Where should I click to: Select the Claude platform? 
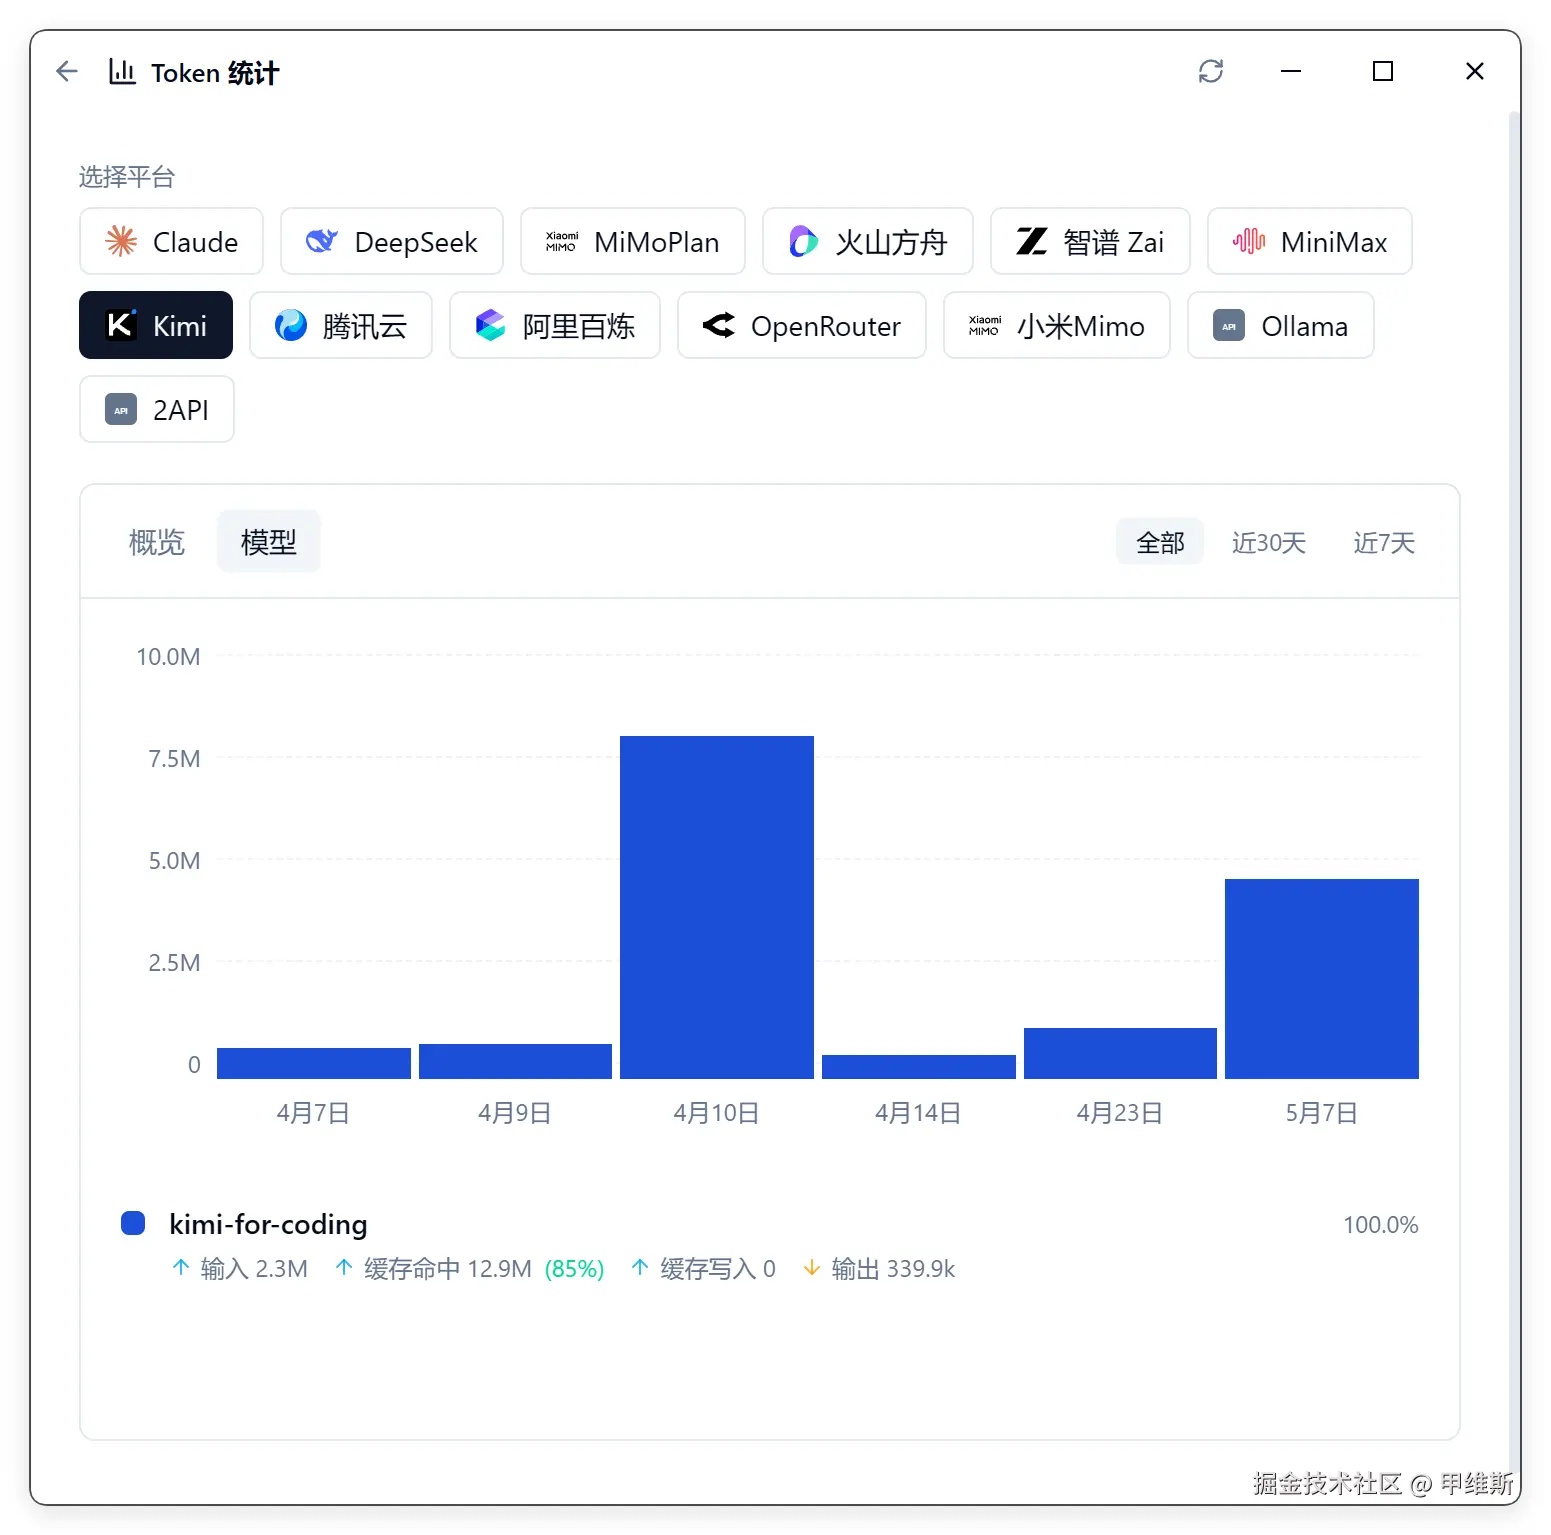point(171,241)
